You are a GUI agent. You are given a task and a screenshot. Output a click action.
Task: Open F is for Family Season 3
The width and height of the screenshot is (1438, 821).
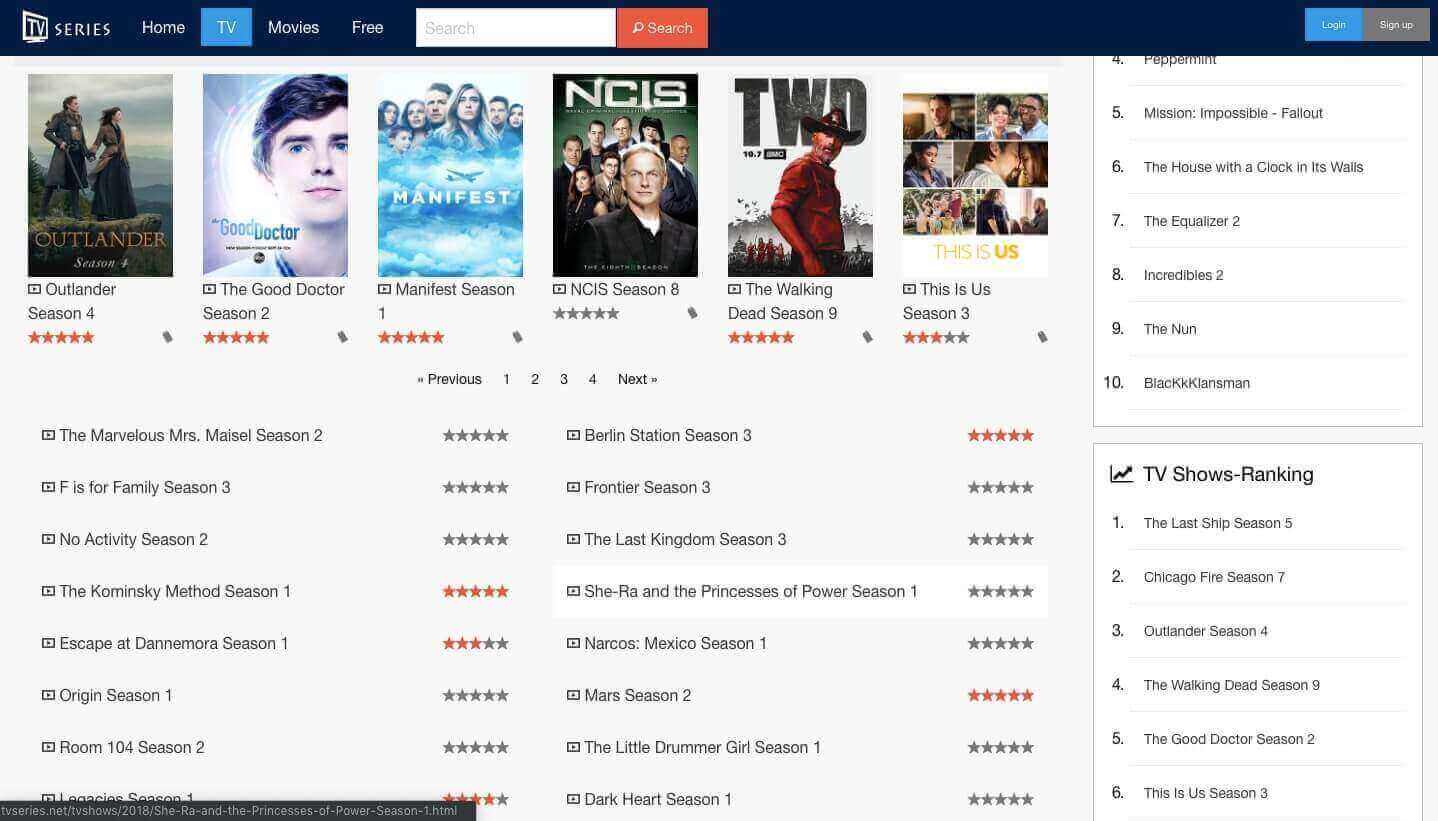point(144,487)
